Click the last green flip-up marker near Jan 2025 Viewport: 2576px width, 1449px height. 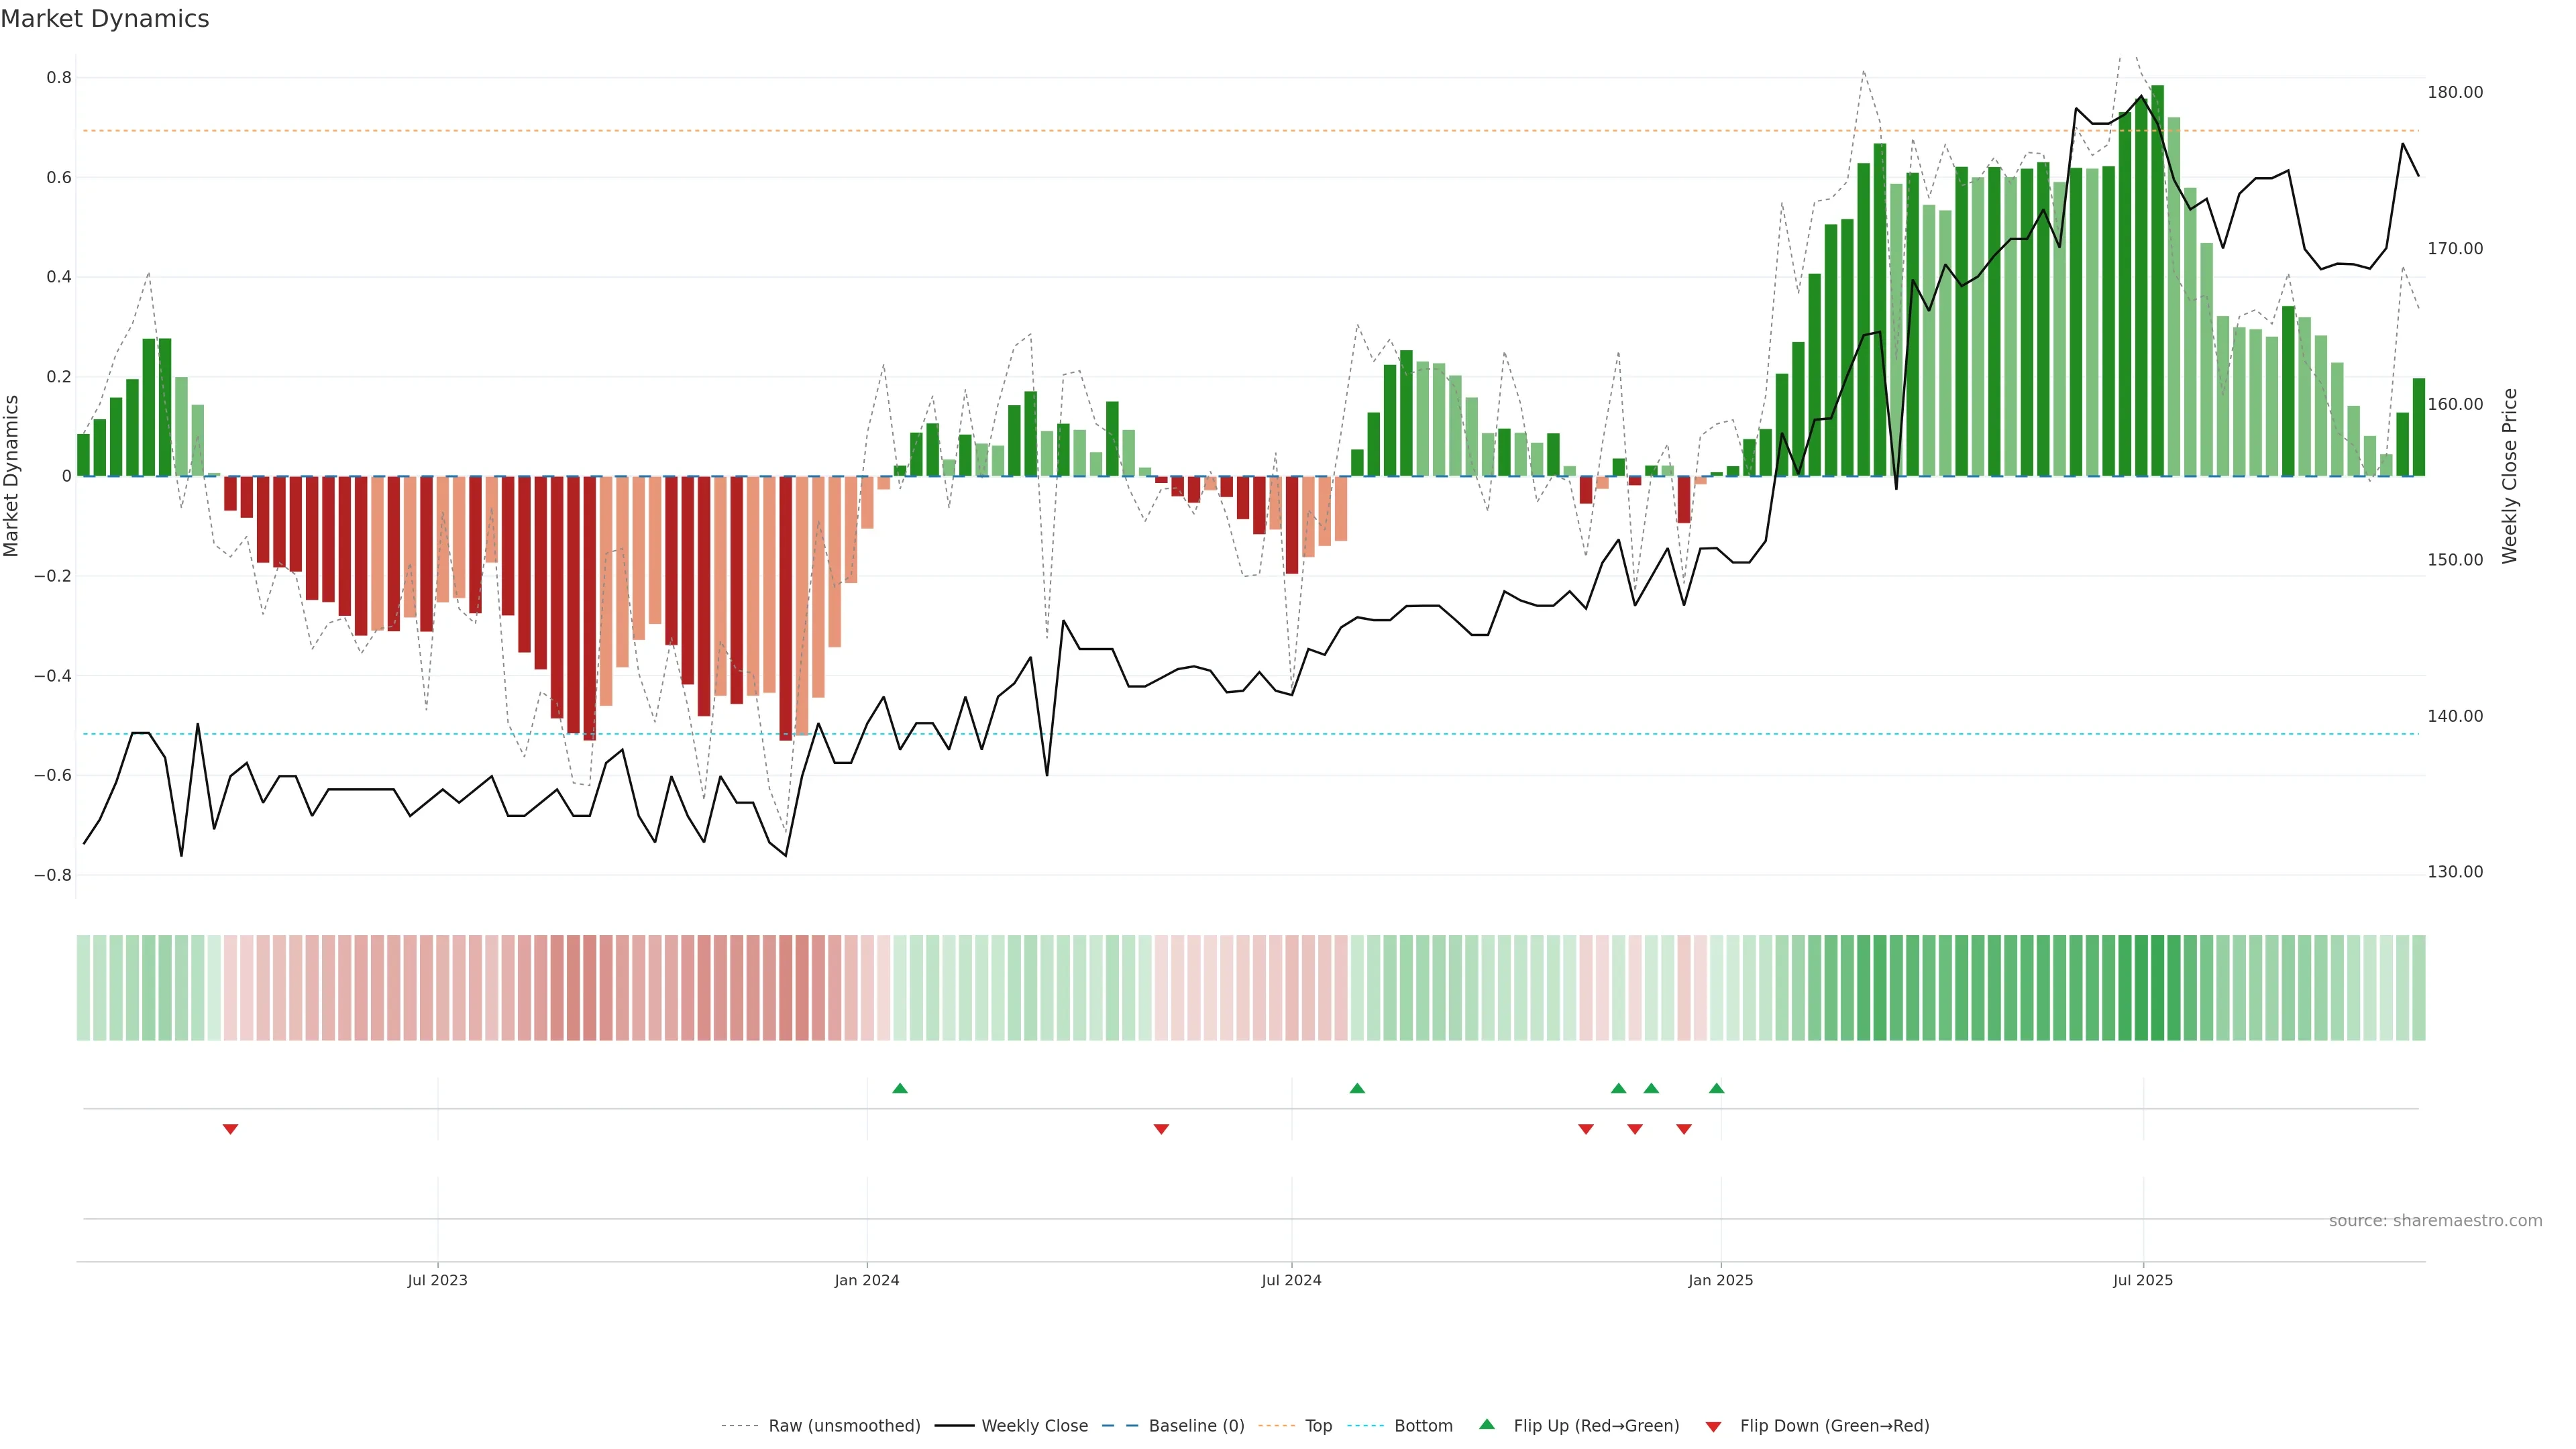1716,1088
